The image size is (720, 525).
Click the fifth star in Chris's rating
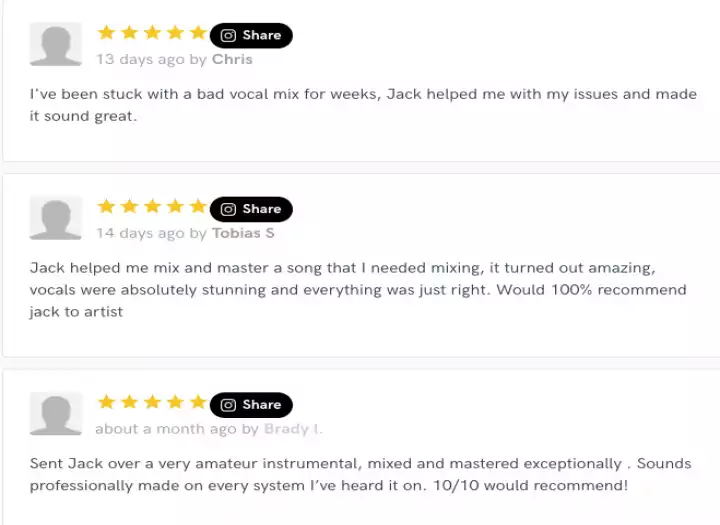point(197,33)
